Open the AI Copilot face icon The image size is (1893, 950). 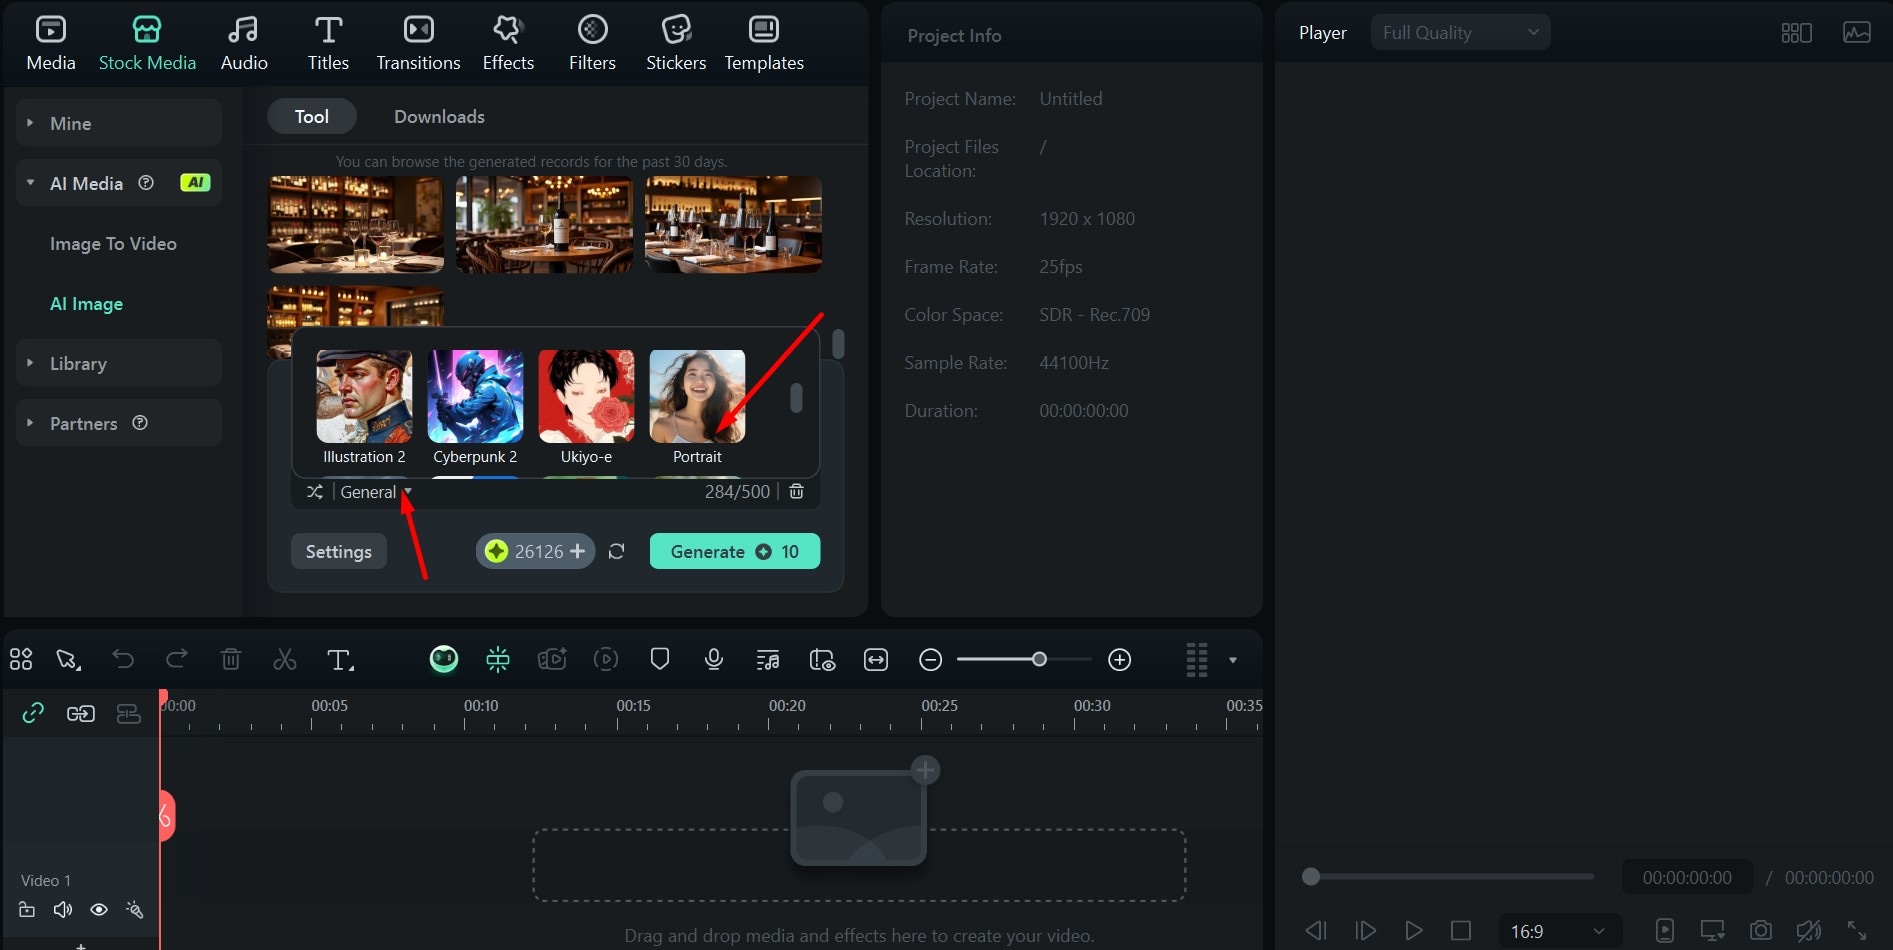pyautogui.click(x=444, y=659)
